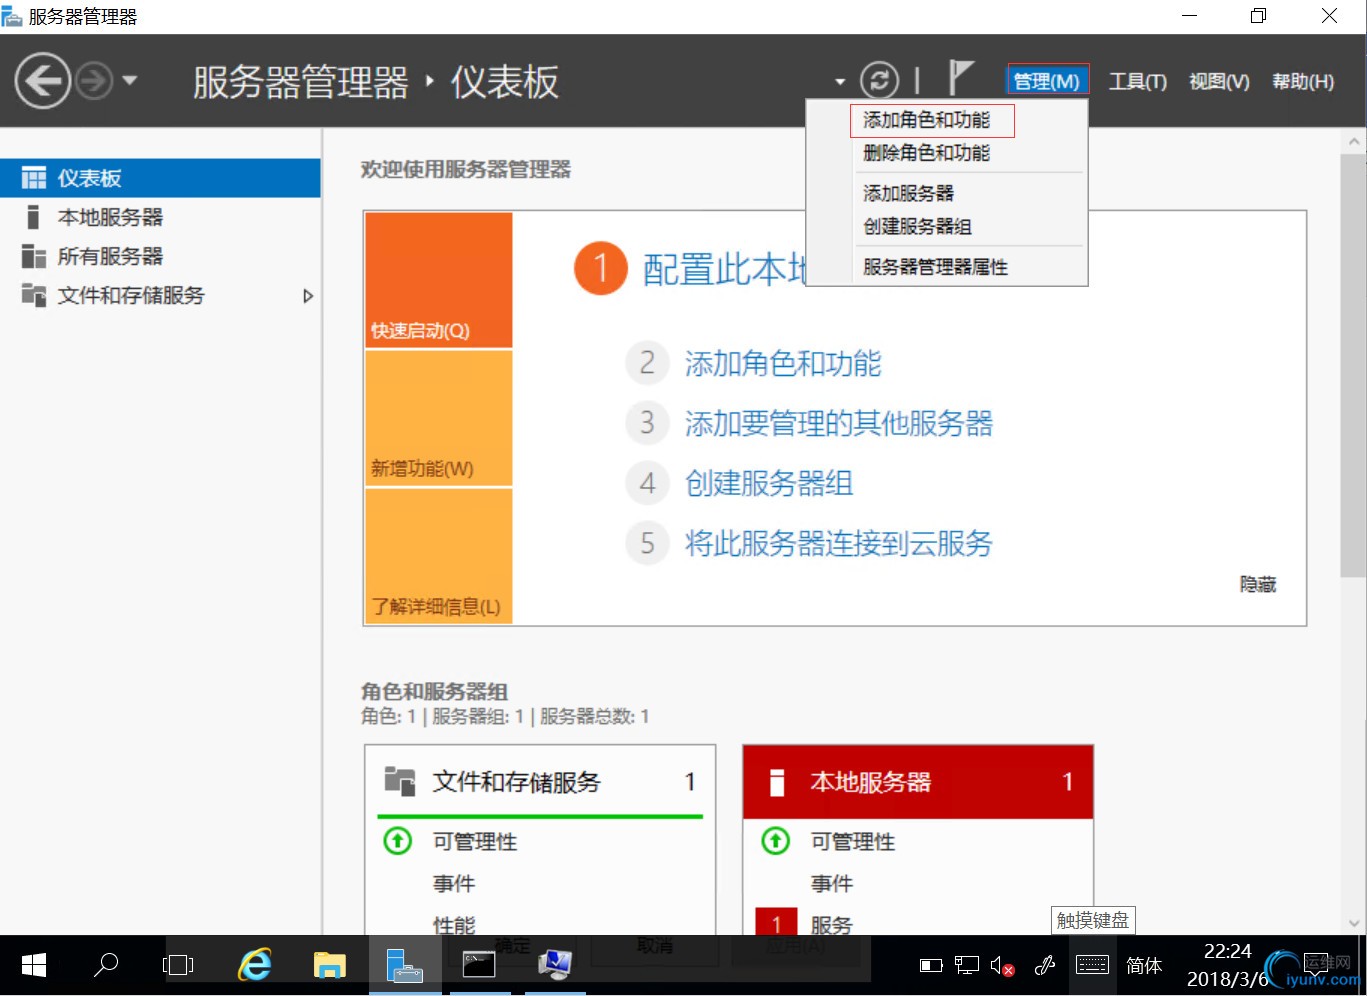Click the 添加角色和功能 welcome link

click(783, 364)
